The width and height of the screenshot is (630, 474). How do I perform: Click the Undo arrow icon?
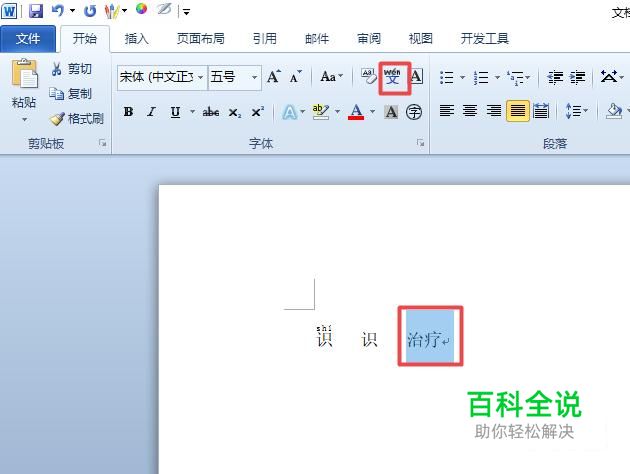pyautogui.click(x=57, y=10)
